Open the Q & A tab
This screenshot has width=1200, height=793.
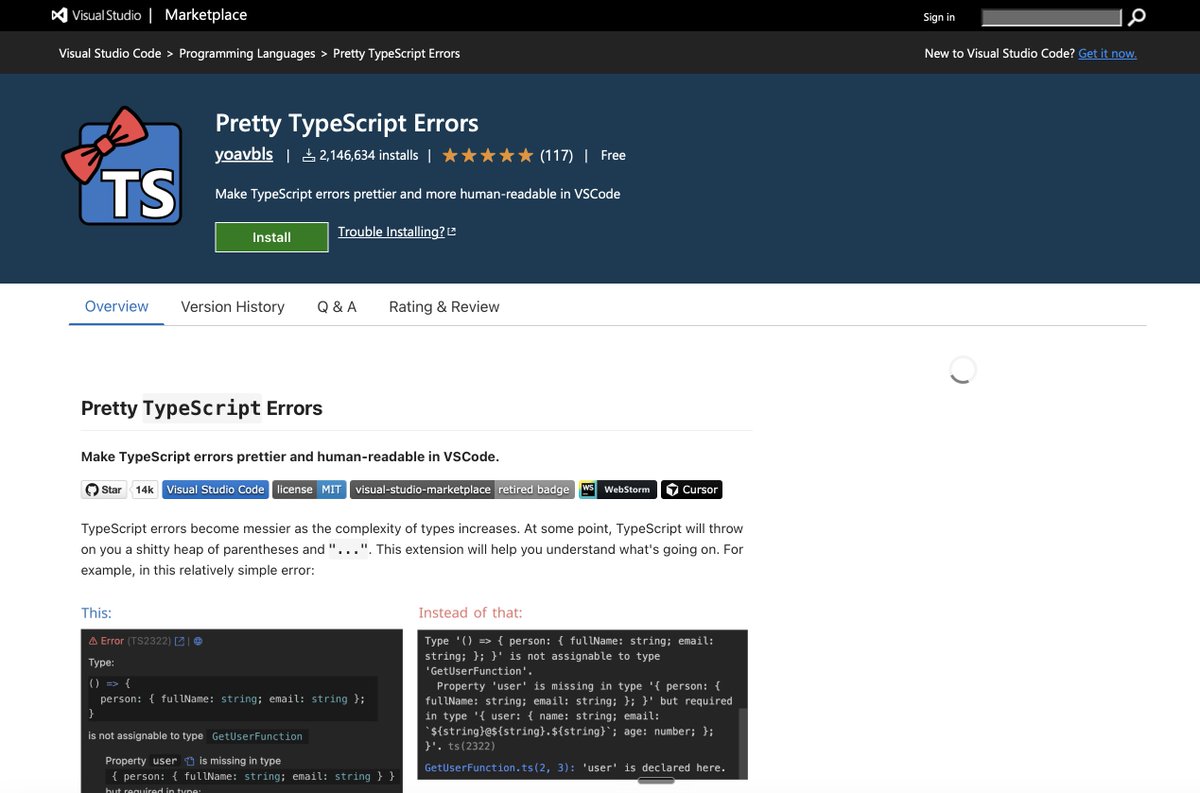[x=337, y=307]
